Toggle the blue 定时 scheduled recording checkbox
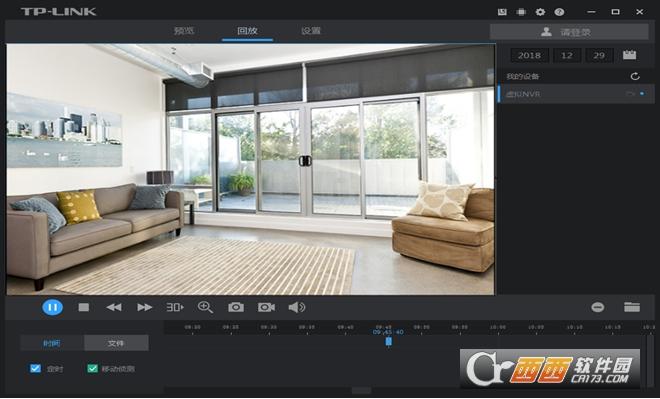The image size is (660, 399). [35, 369]
